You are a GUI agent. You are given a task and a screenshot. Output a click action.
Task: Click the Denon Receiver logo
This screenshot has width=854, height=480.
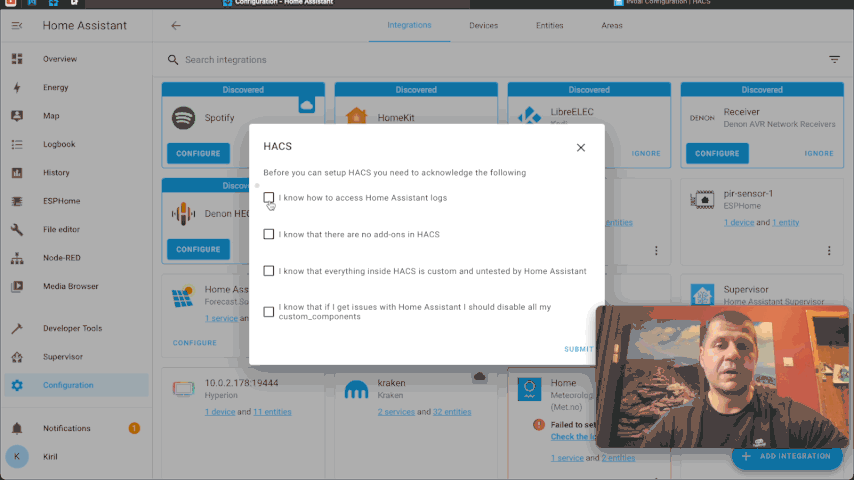click(702, 118)
